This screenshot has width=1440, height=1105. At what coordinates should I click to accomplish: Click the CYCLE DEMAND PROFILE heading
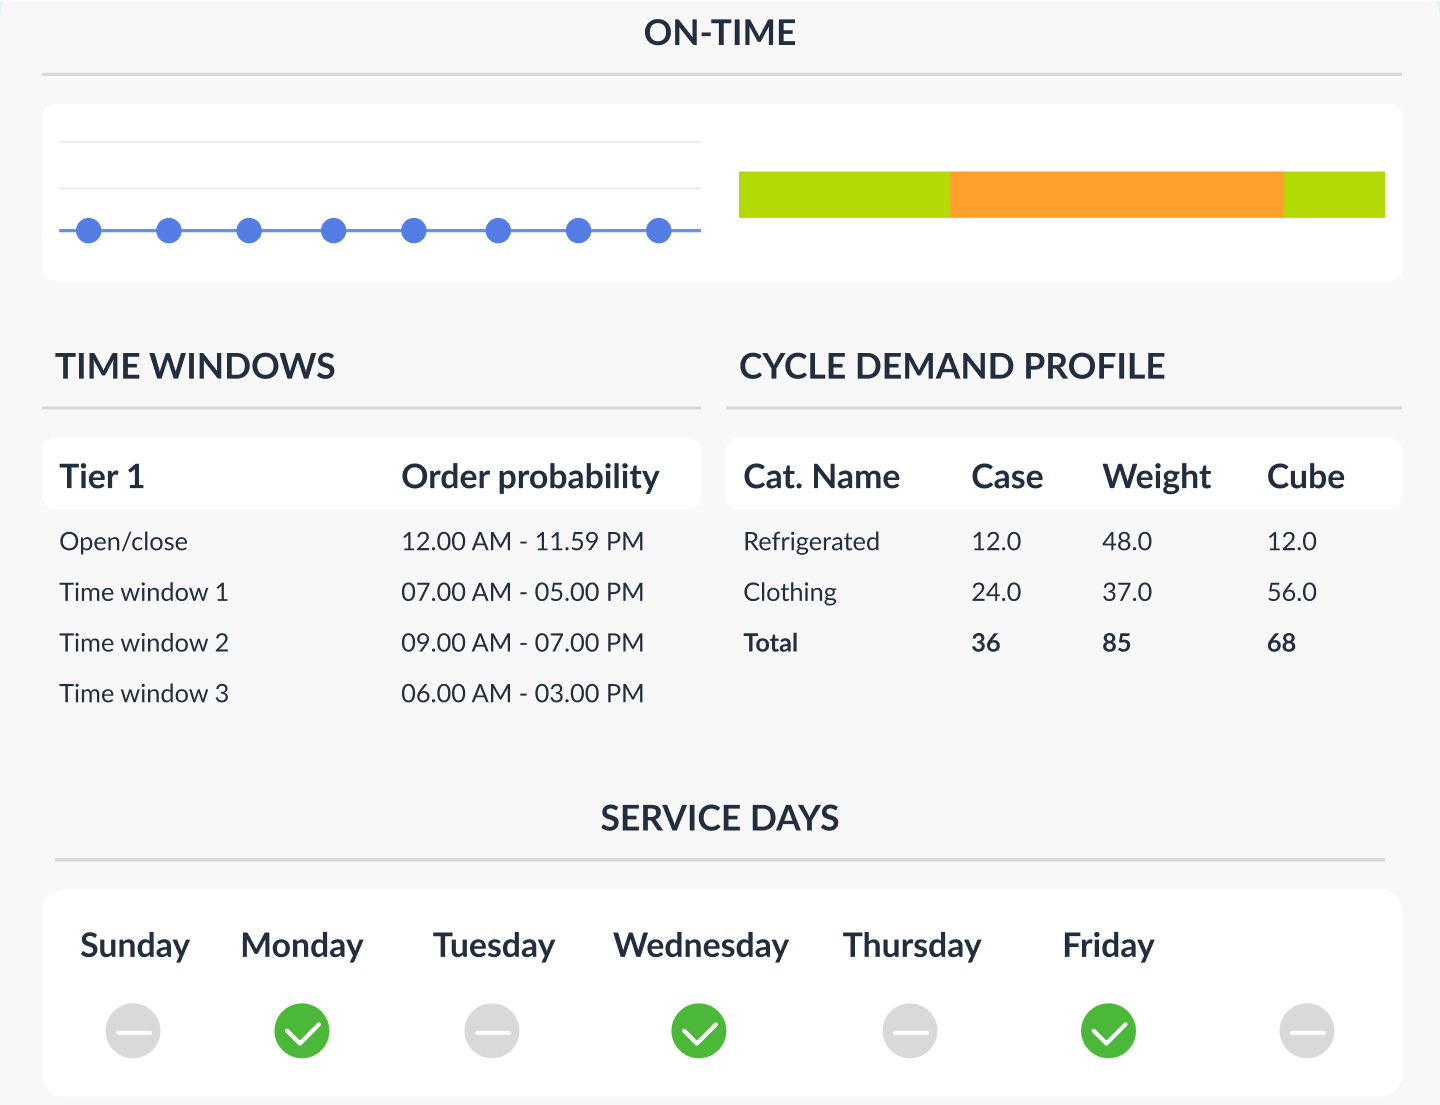(x=952, y=366)
